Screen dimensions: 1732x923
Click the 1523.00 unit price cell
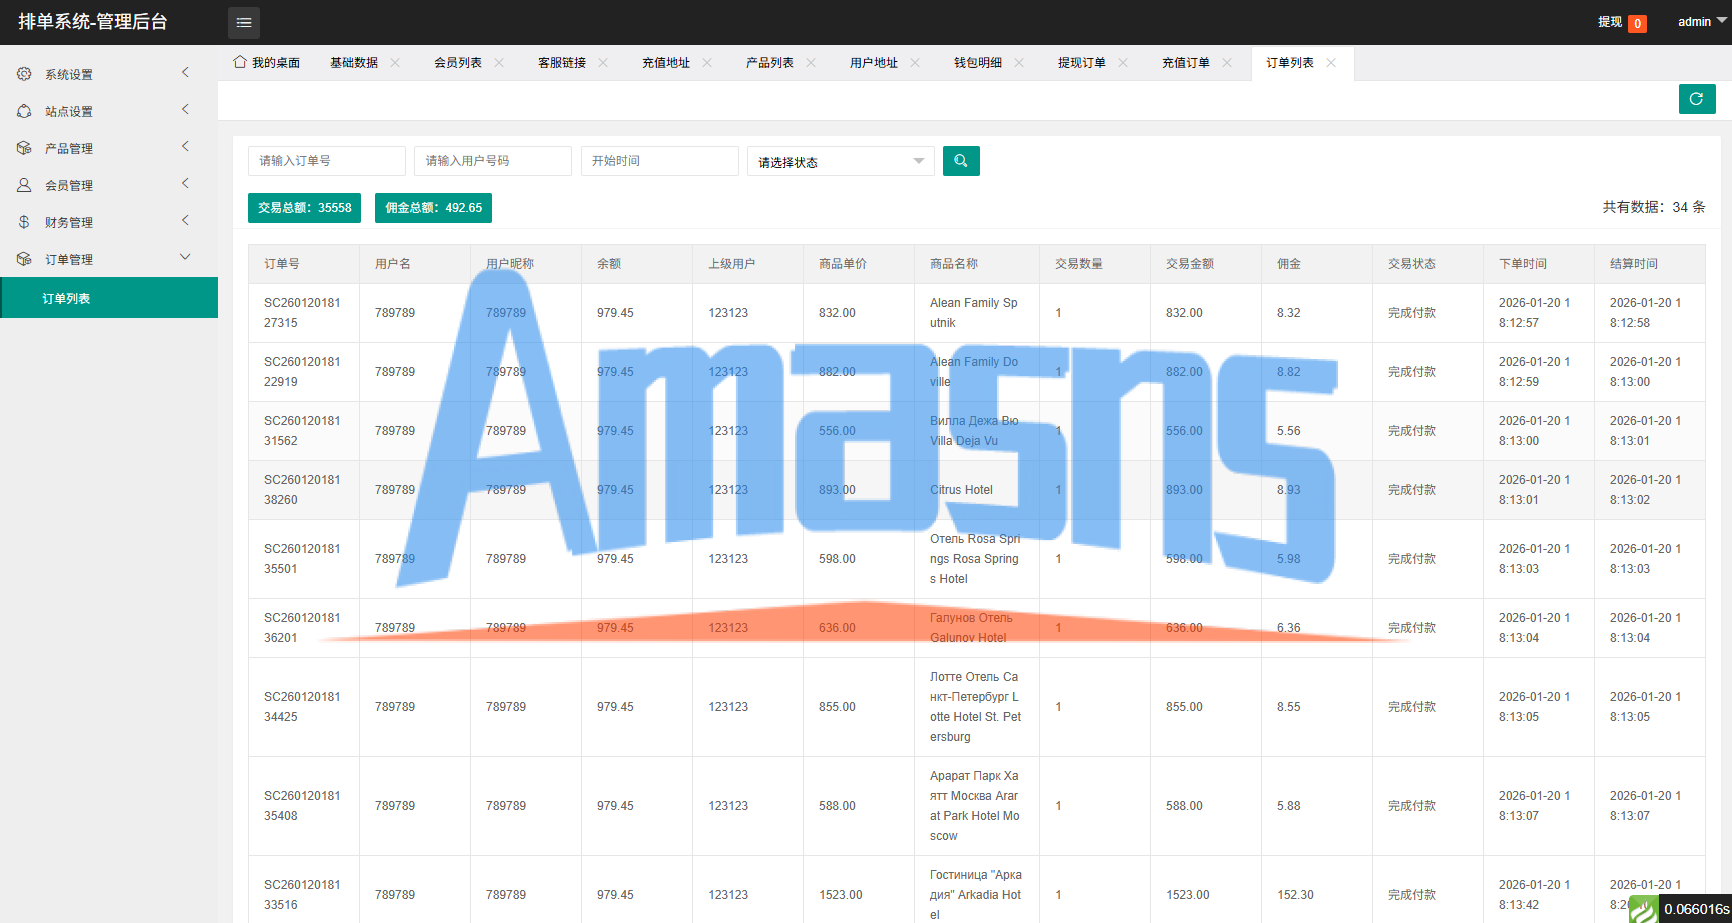click(x=841, y=895)
